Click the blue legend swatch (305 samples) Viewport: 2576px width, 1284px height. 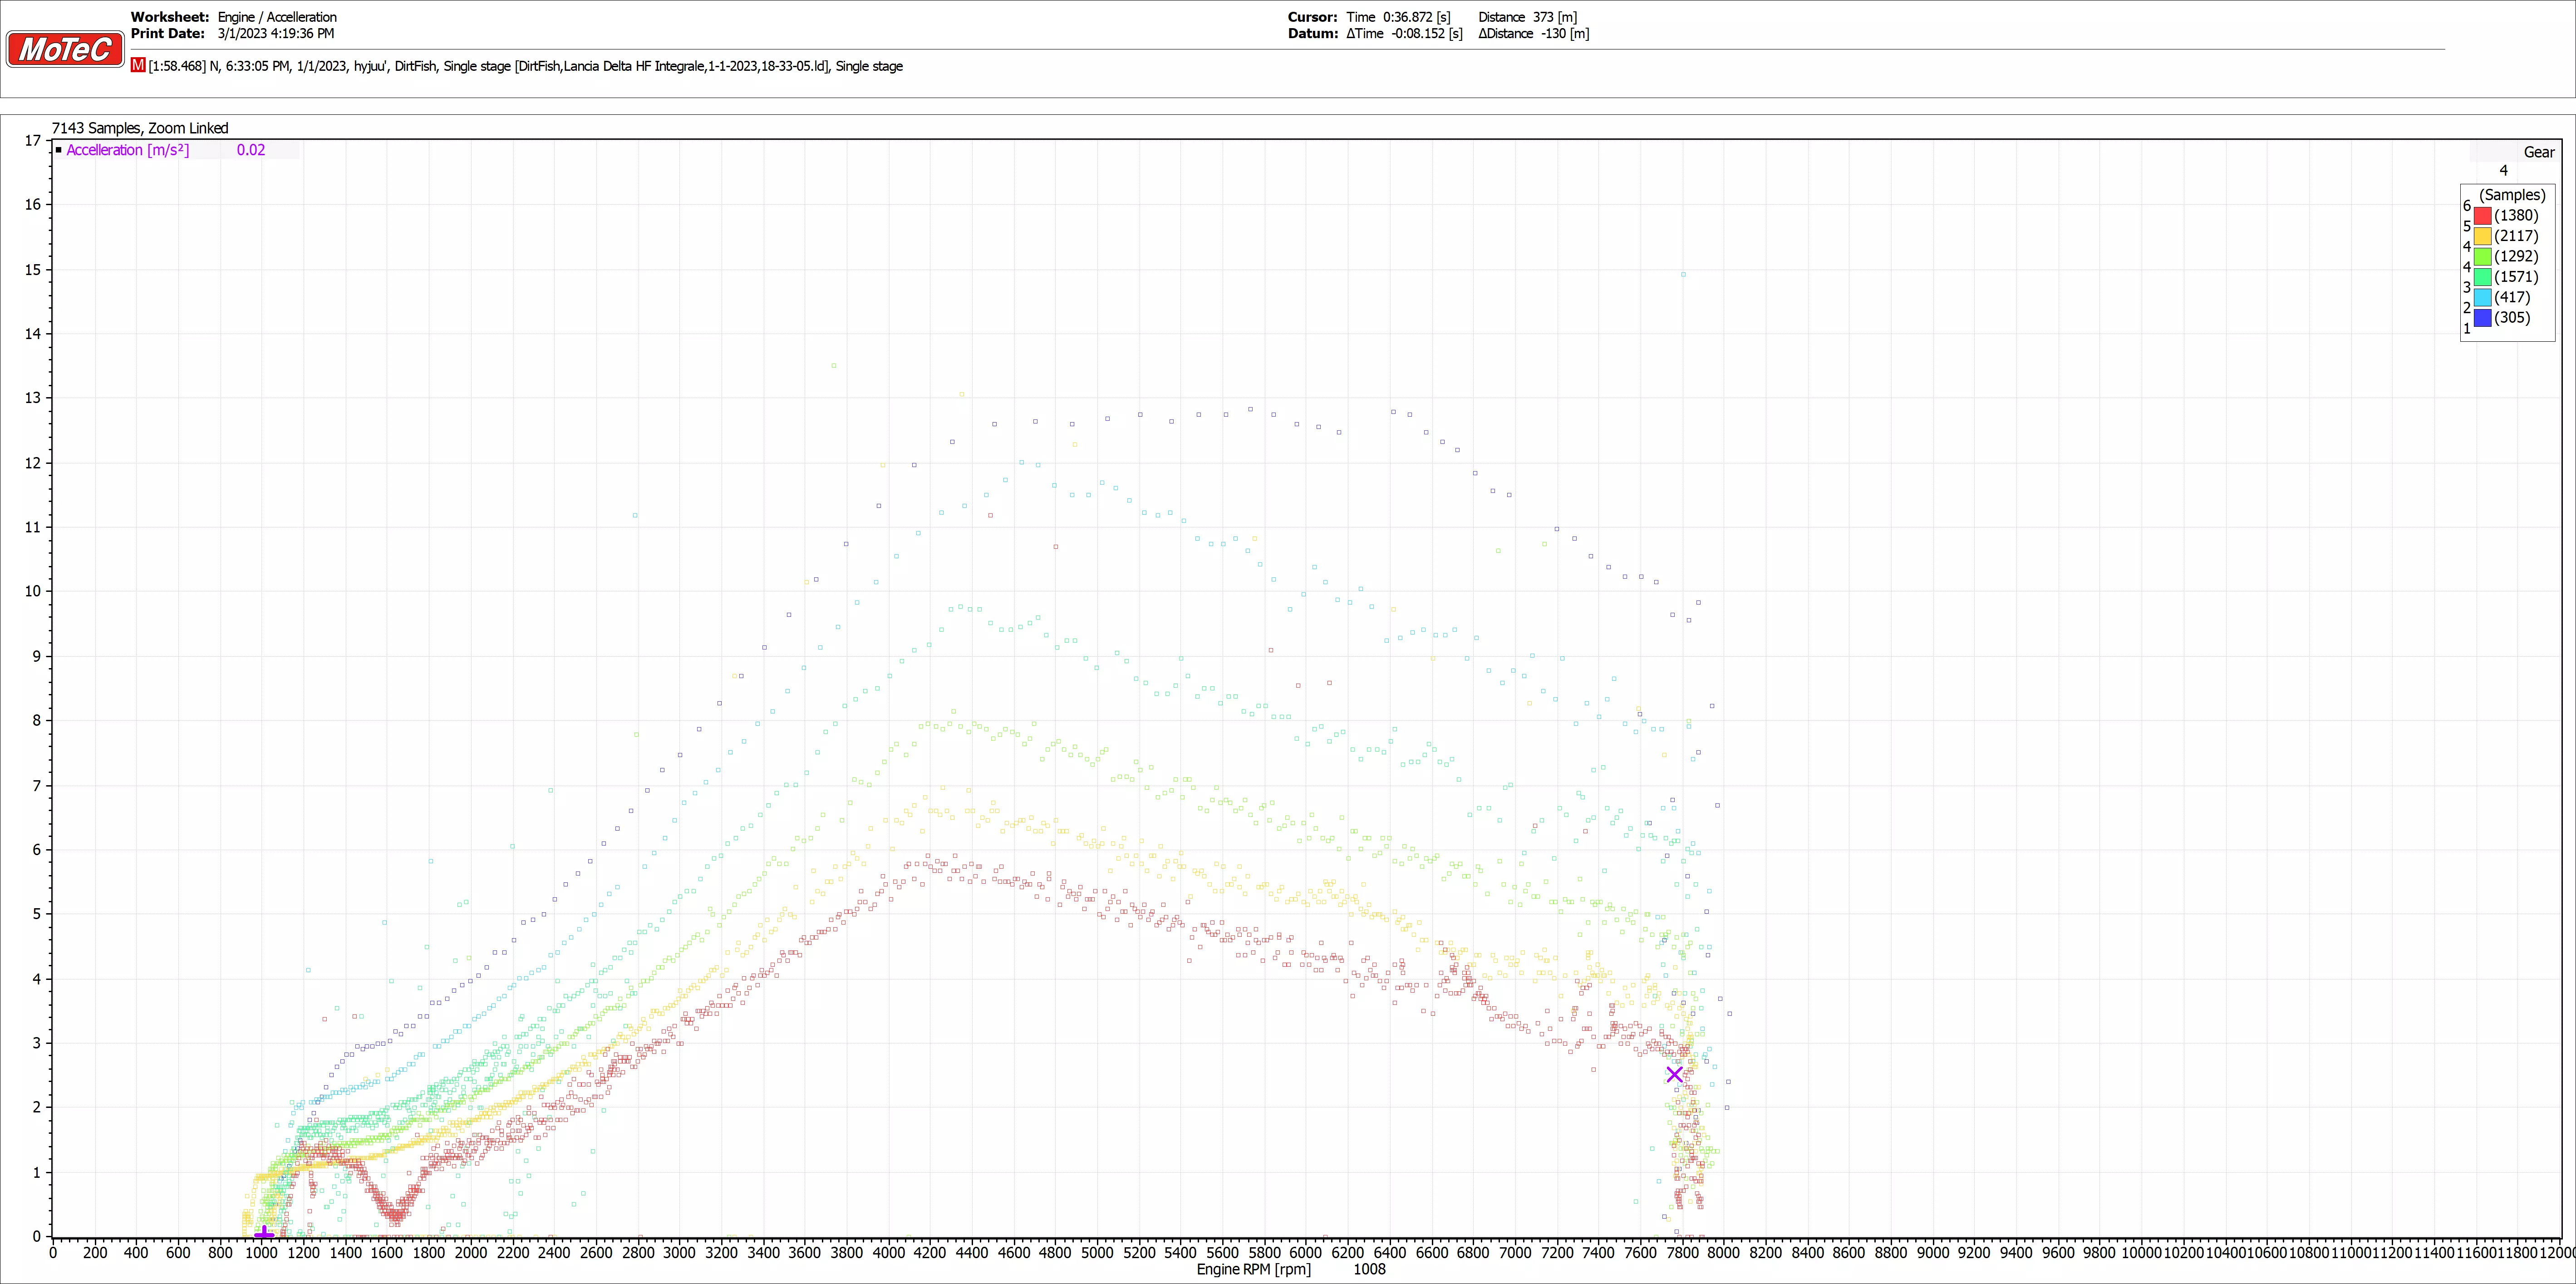[x=2483, y=318]
